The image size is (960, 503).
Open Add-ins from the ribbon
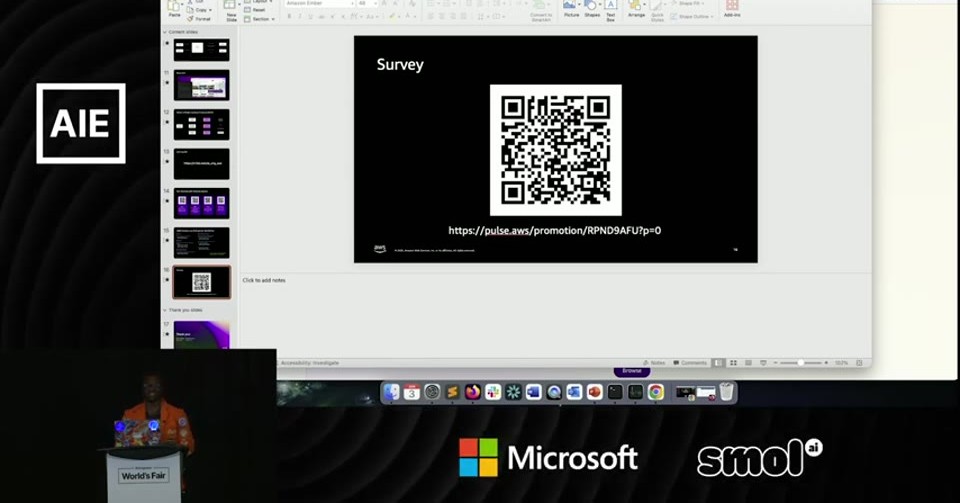732,8
